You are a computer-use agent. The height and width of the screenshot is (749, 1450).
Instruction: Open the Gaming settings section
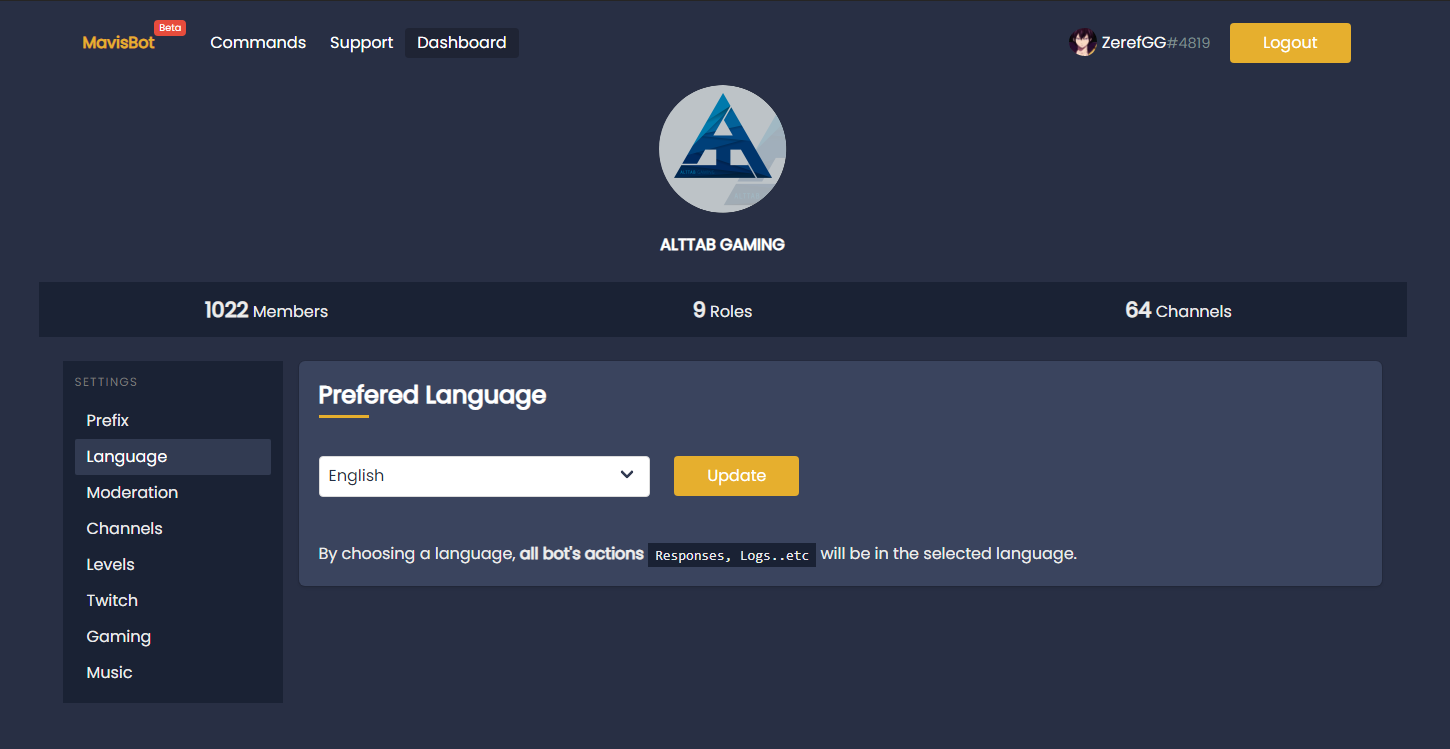tap(118, 636)
